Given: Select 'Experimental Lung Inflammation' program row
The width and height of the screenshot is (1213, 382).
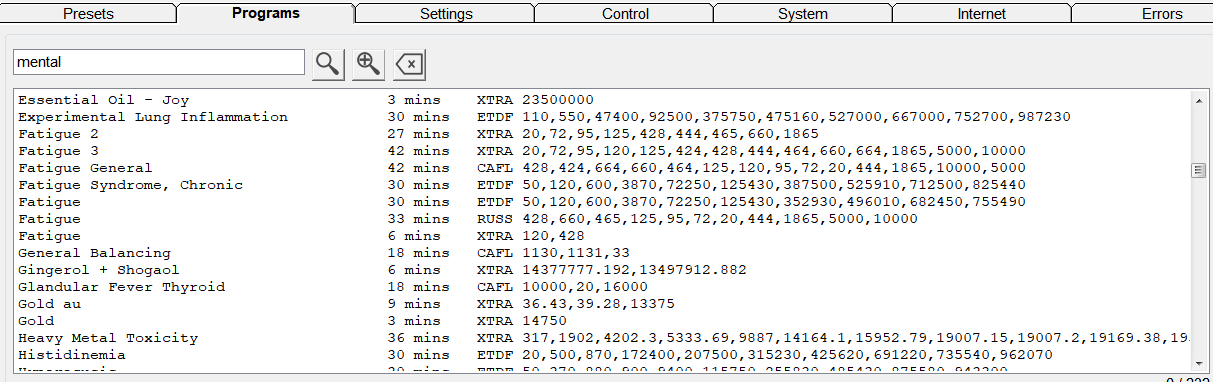Looking at the screenshot, I should coord(603,117).
